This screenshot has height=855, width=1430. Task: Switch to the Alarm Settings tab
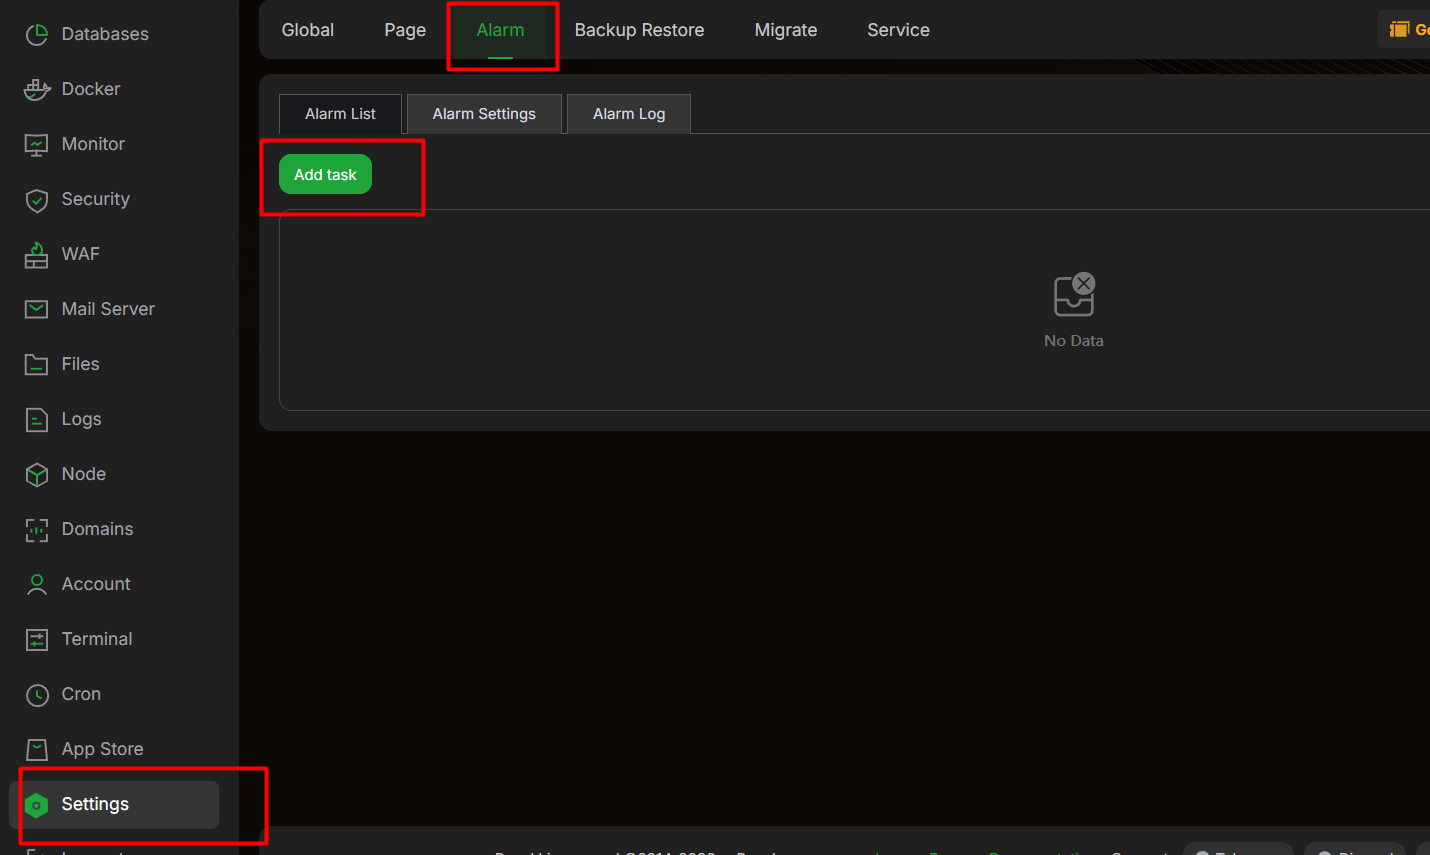point(484,114)
